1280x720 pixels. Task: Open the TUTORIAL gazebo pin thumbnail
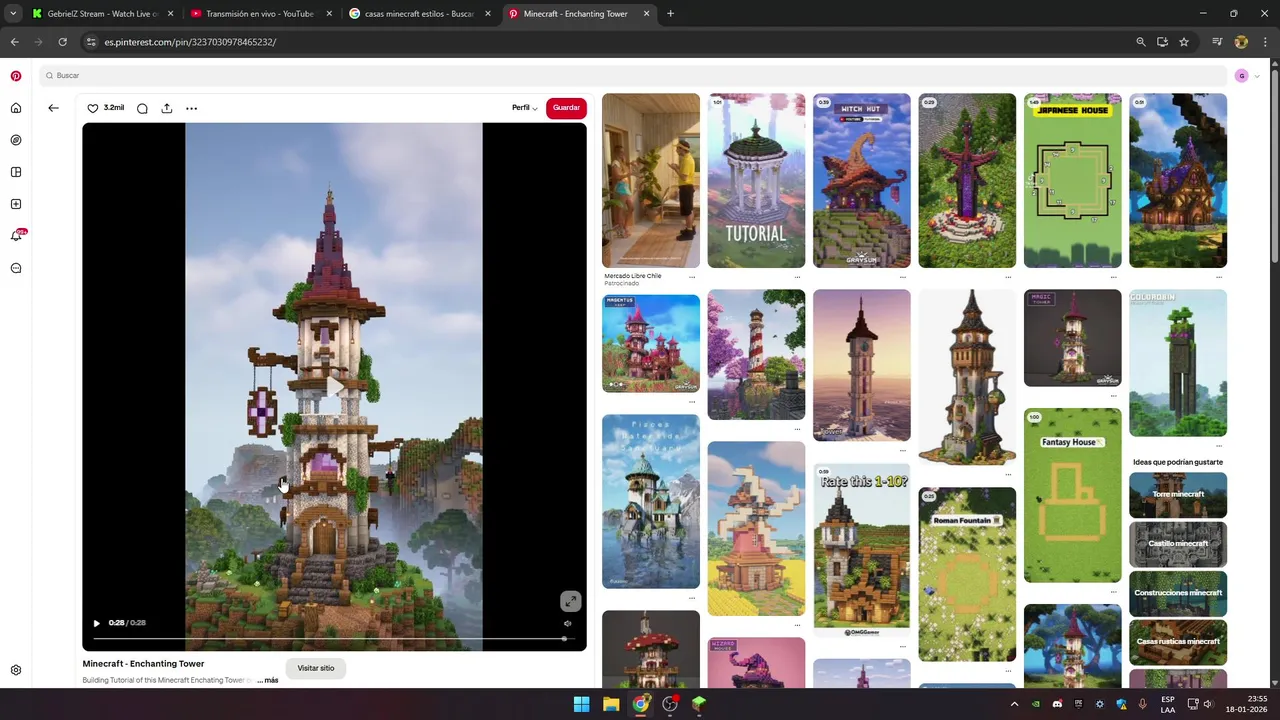coord(756,181)
